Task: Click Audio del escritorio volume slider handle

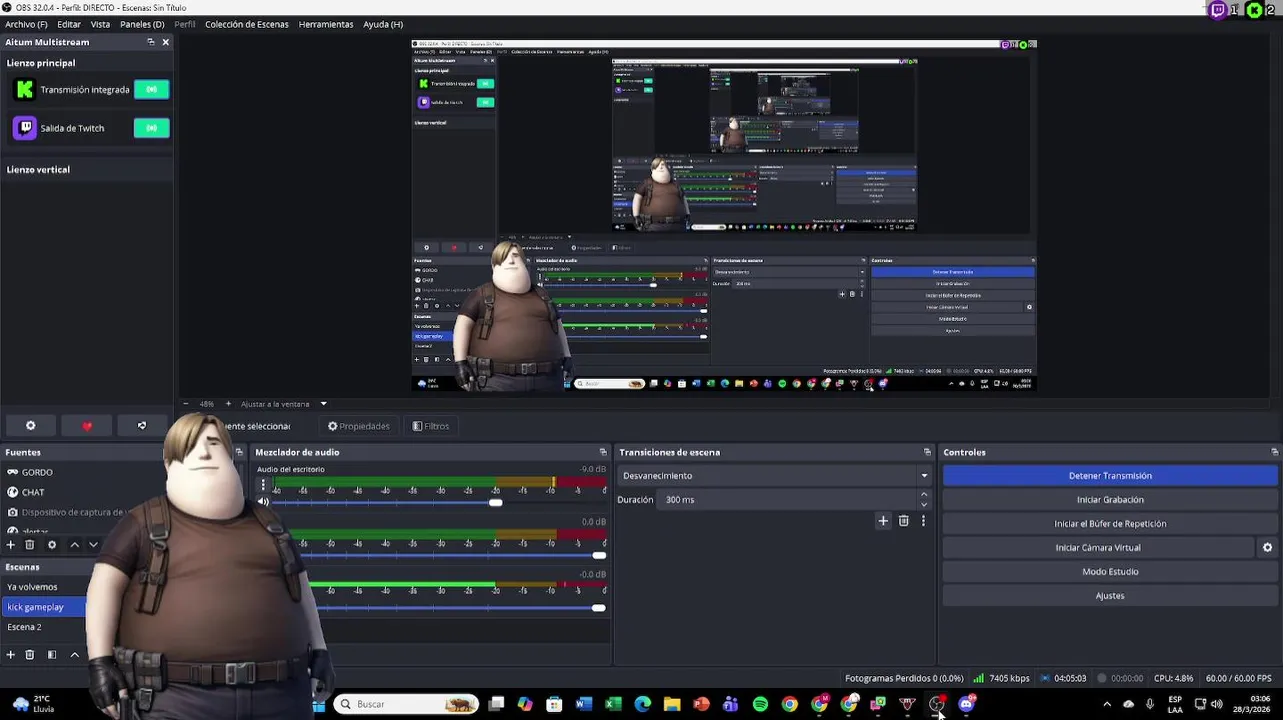Action: point(495,502)
